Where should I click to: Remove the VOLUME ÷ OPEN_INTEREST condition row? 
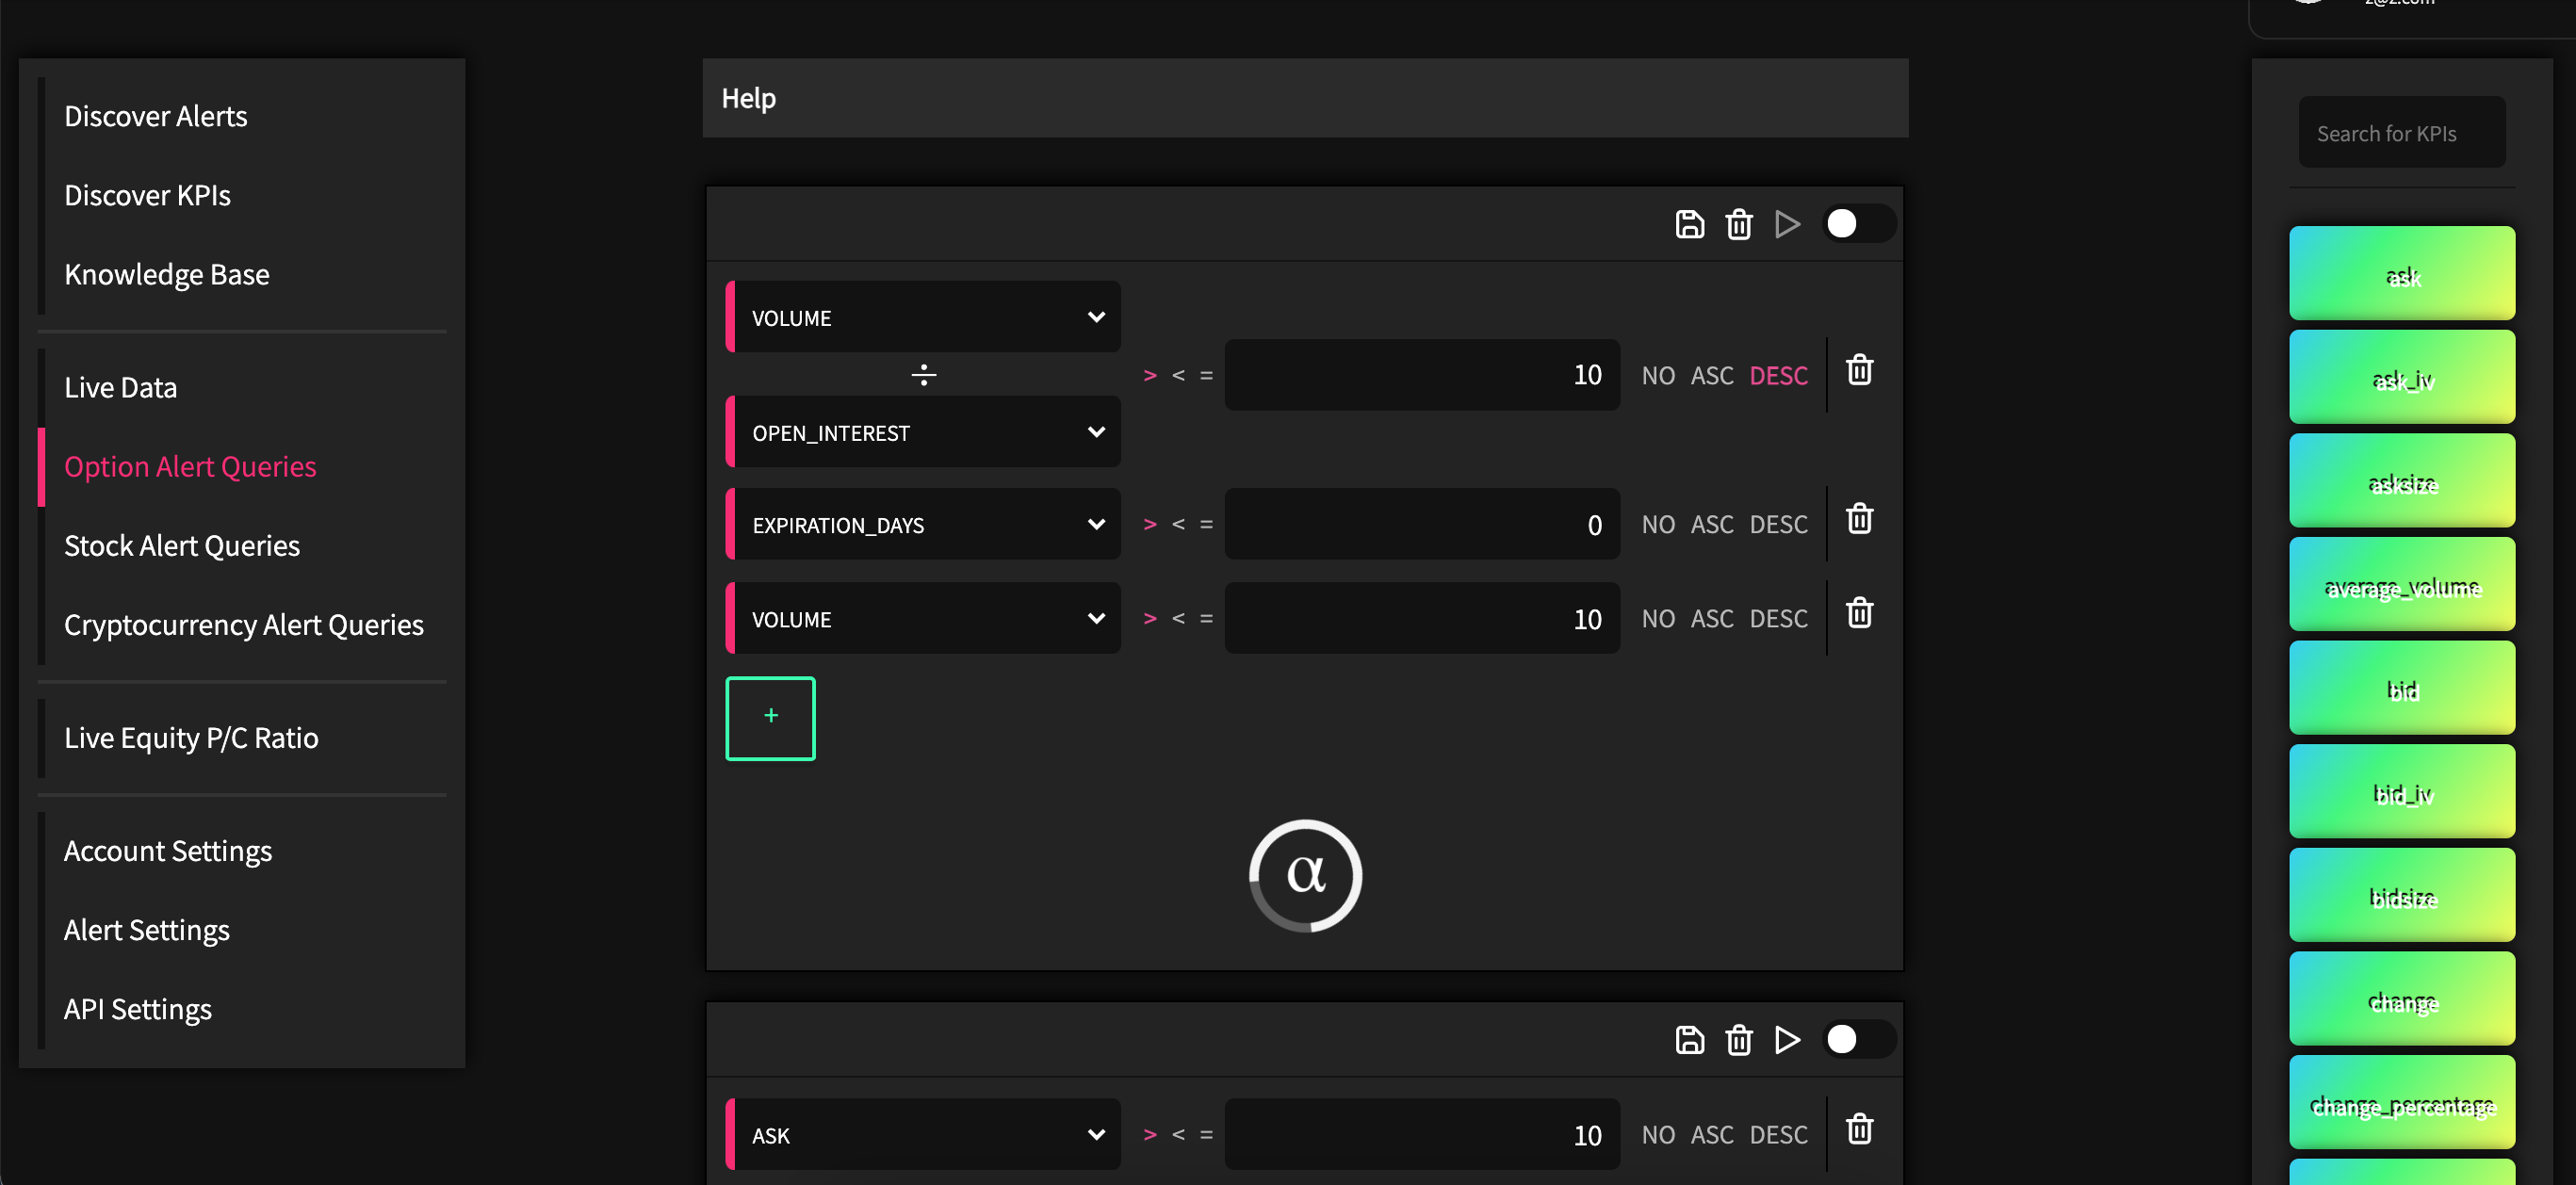(x=1859, y=370)
